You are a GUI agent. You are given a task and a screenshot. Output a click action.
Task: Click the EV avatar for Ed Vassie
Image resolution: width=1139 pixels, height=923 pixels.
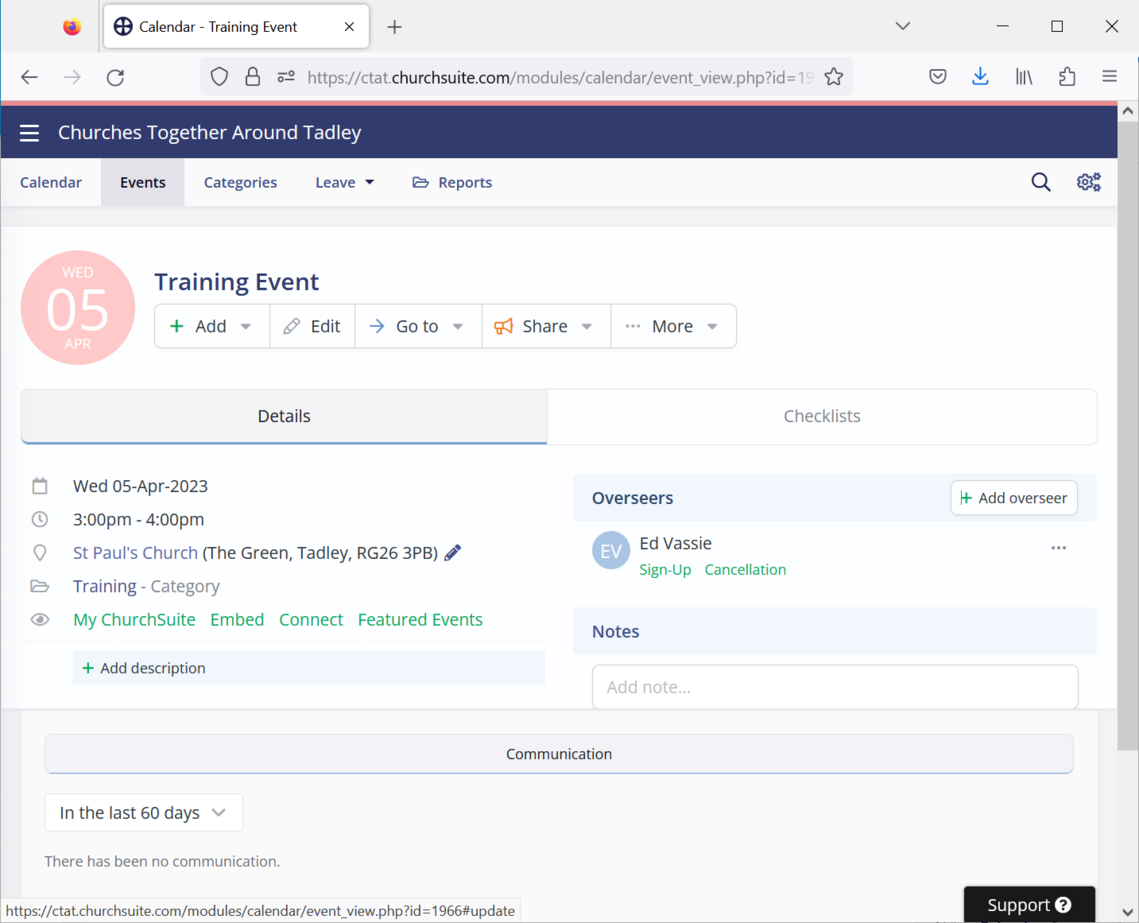[611, 550]
